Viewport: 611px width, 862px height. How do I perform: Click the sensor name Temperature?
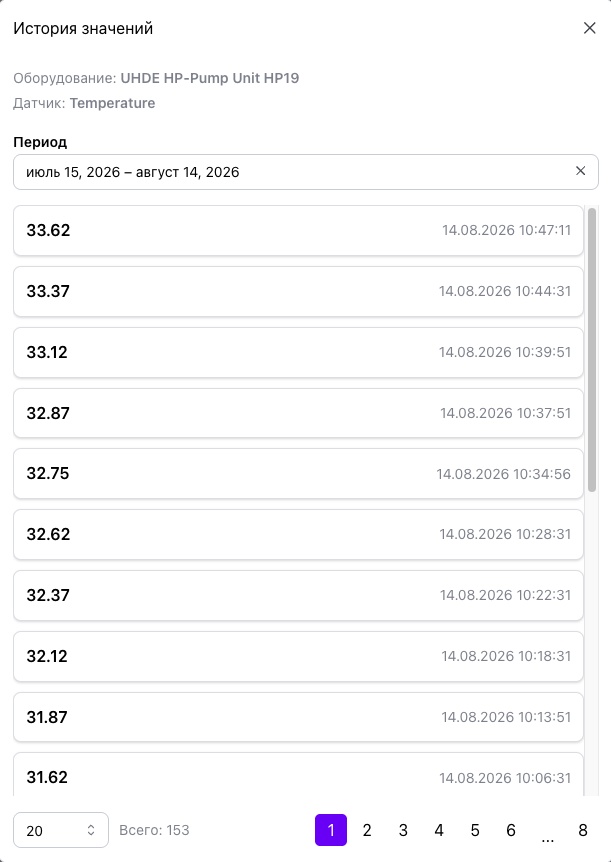click(112, 103)
